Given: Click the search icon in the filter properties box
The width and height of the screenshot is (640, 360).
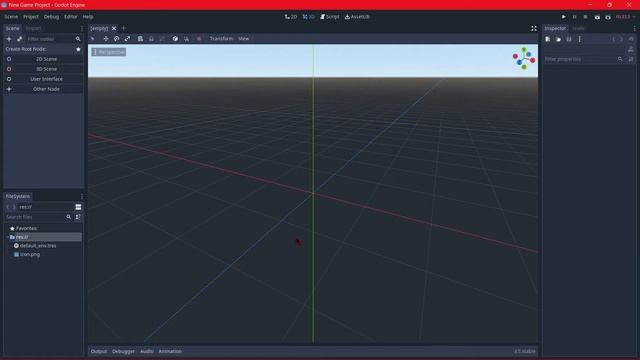Looking at the screenshot, I should (620, 59).
